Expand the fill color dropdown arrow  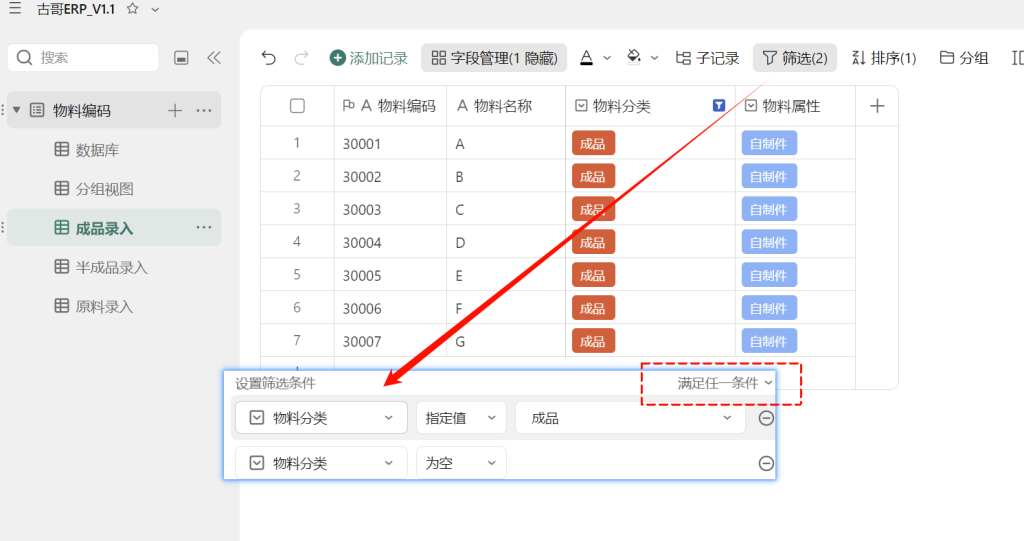coord(654,58)
